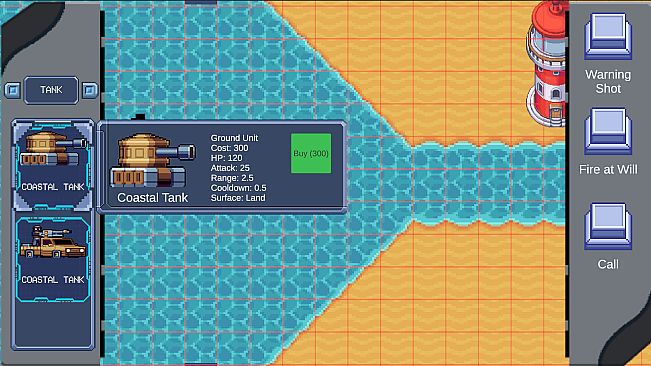Click the TANK category label
The height and width of the screenshot is (366, 651).
[x=51, y=90]
